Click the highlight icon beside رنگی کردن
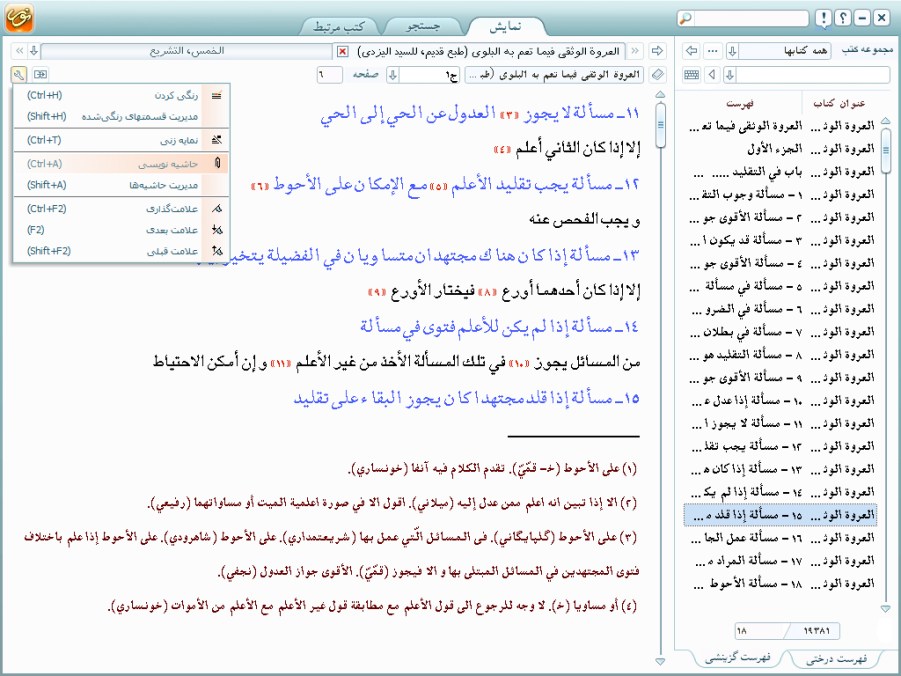Screen dimensions: 901x676 click(x=217, y=95)
